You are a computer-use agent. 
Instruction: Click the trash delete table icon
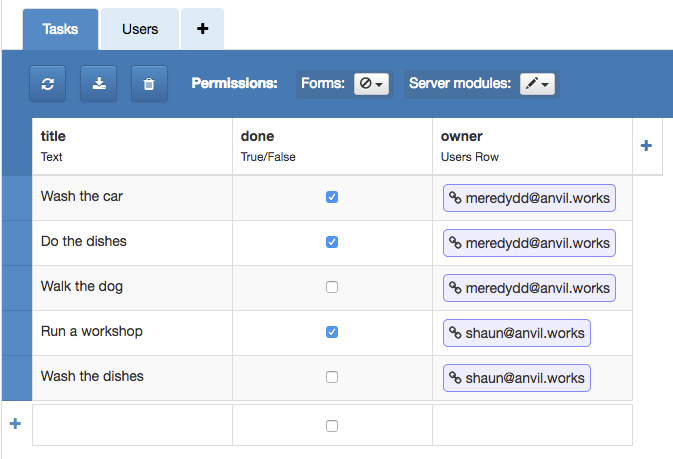(x=149, y=84)
